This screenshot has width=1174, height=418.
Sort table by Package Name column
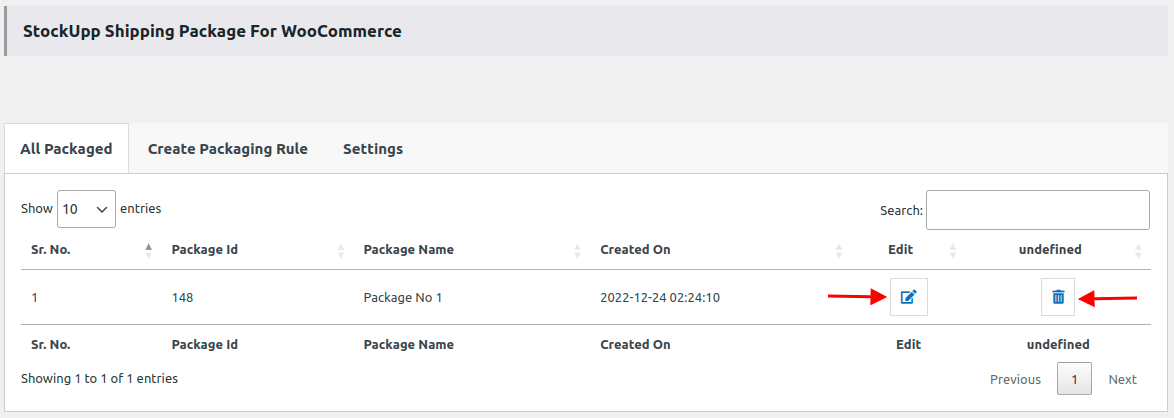click(x=578, y=250)
